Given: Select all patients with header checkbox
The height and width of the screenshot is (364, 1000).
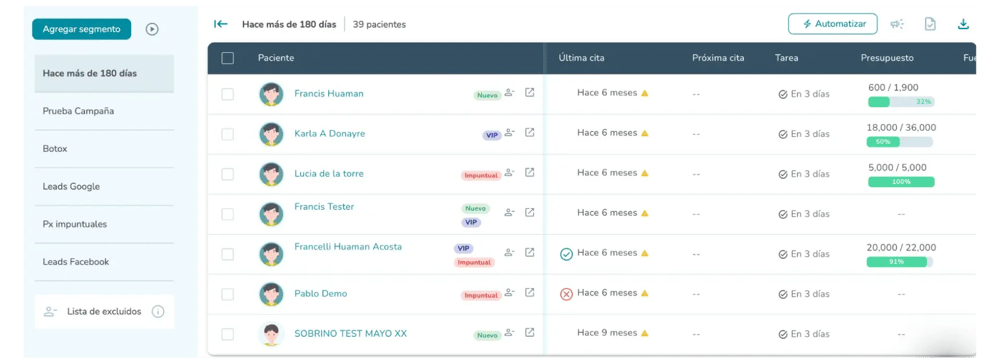Looking at the screenshot, I should [228, 58].
